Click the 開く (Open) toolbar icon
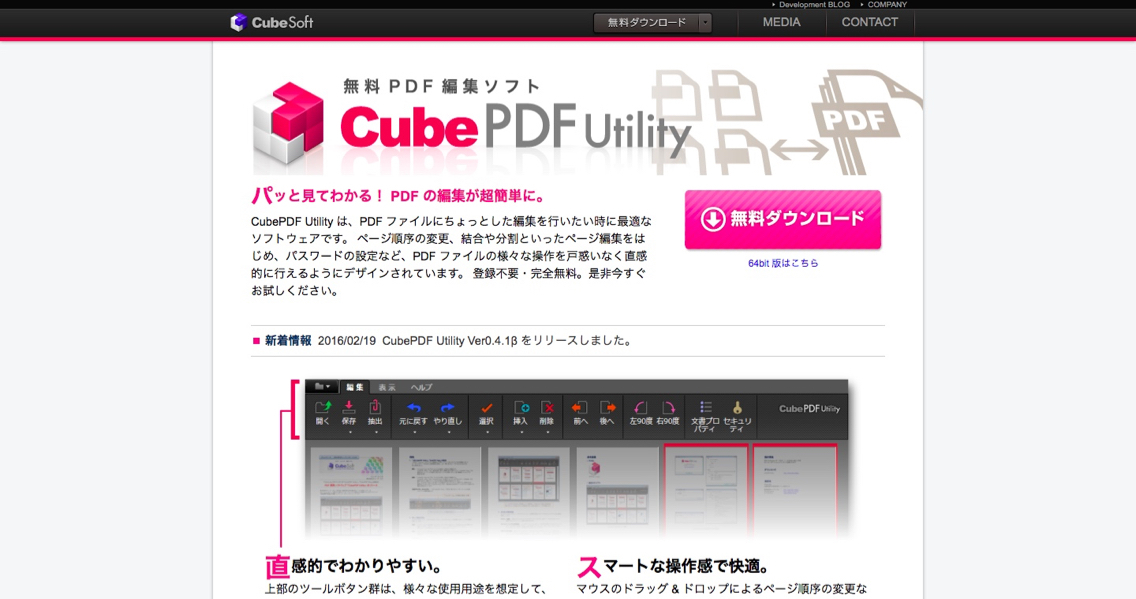Image resolution: width=1136 pixels, height=599 pixels. point(323,408)
